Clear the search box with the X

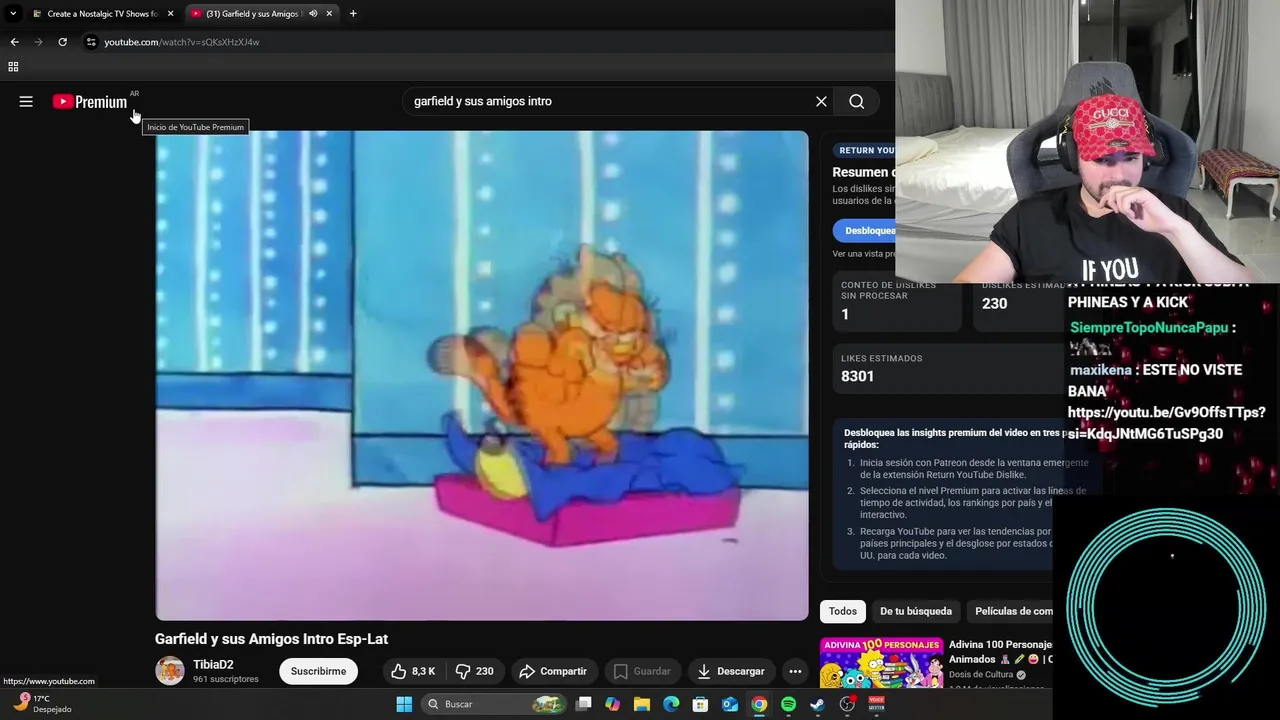821,101
